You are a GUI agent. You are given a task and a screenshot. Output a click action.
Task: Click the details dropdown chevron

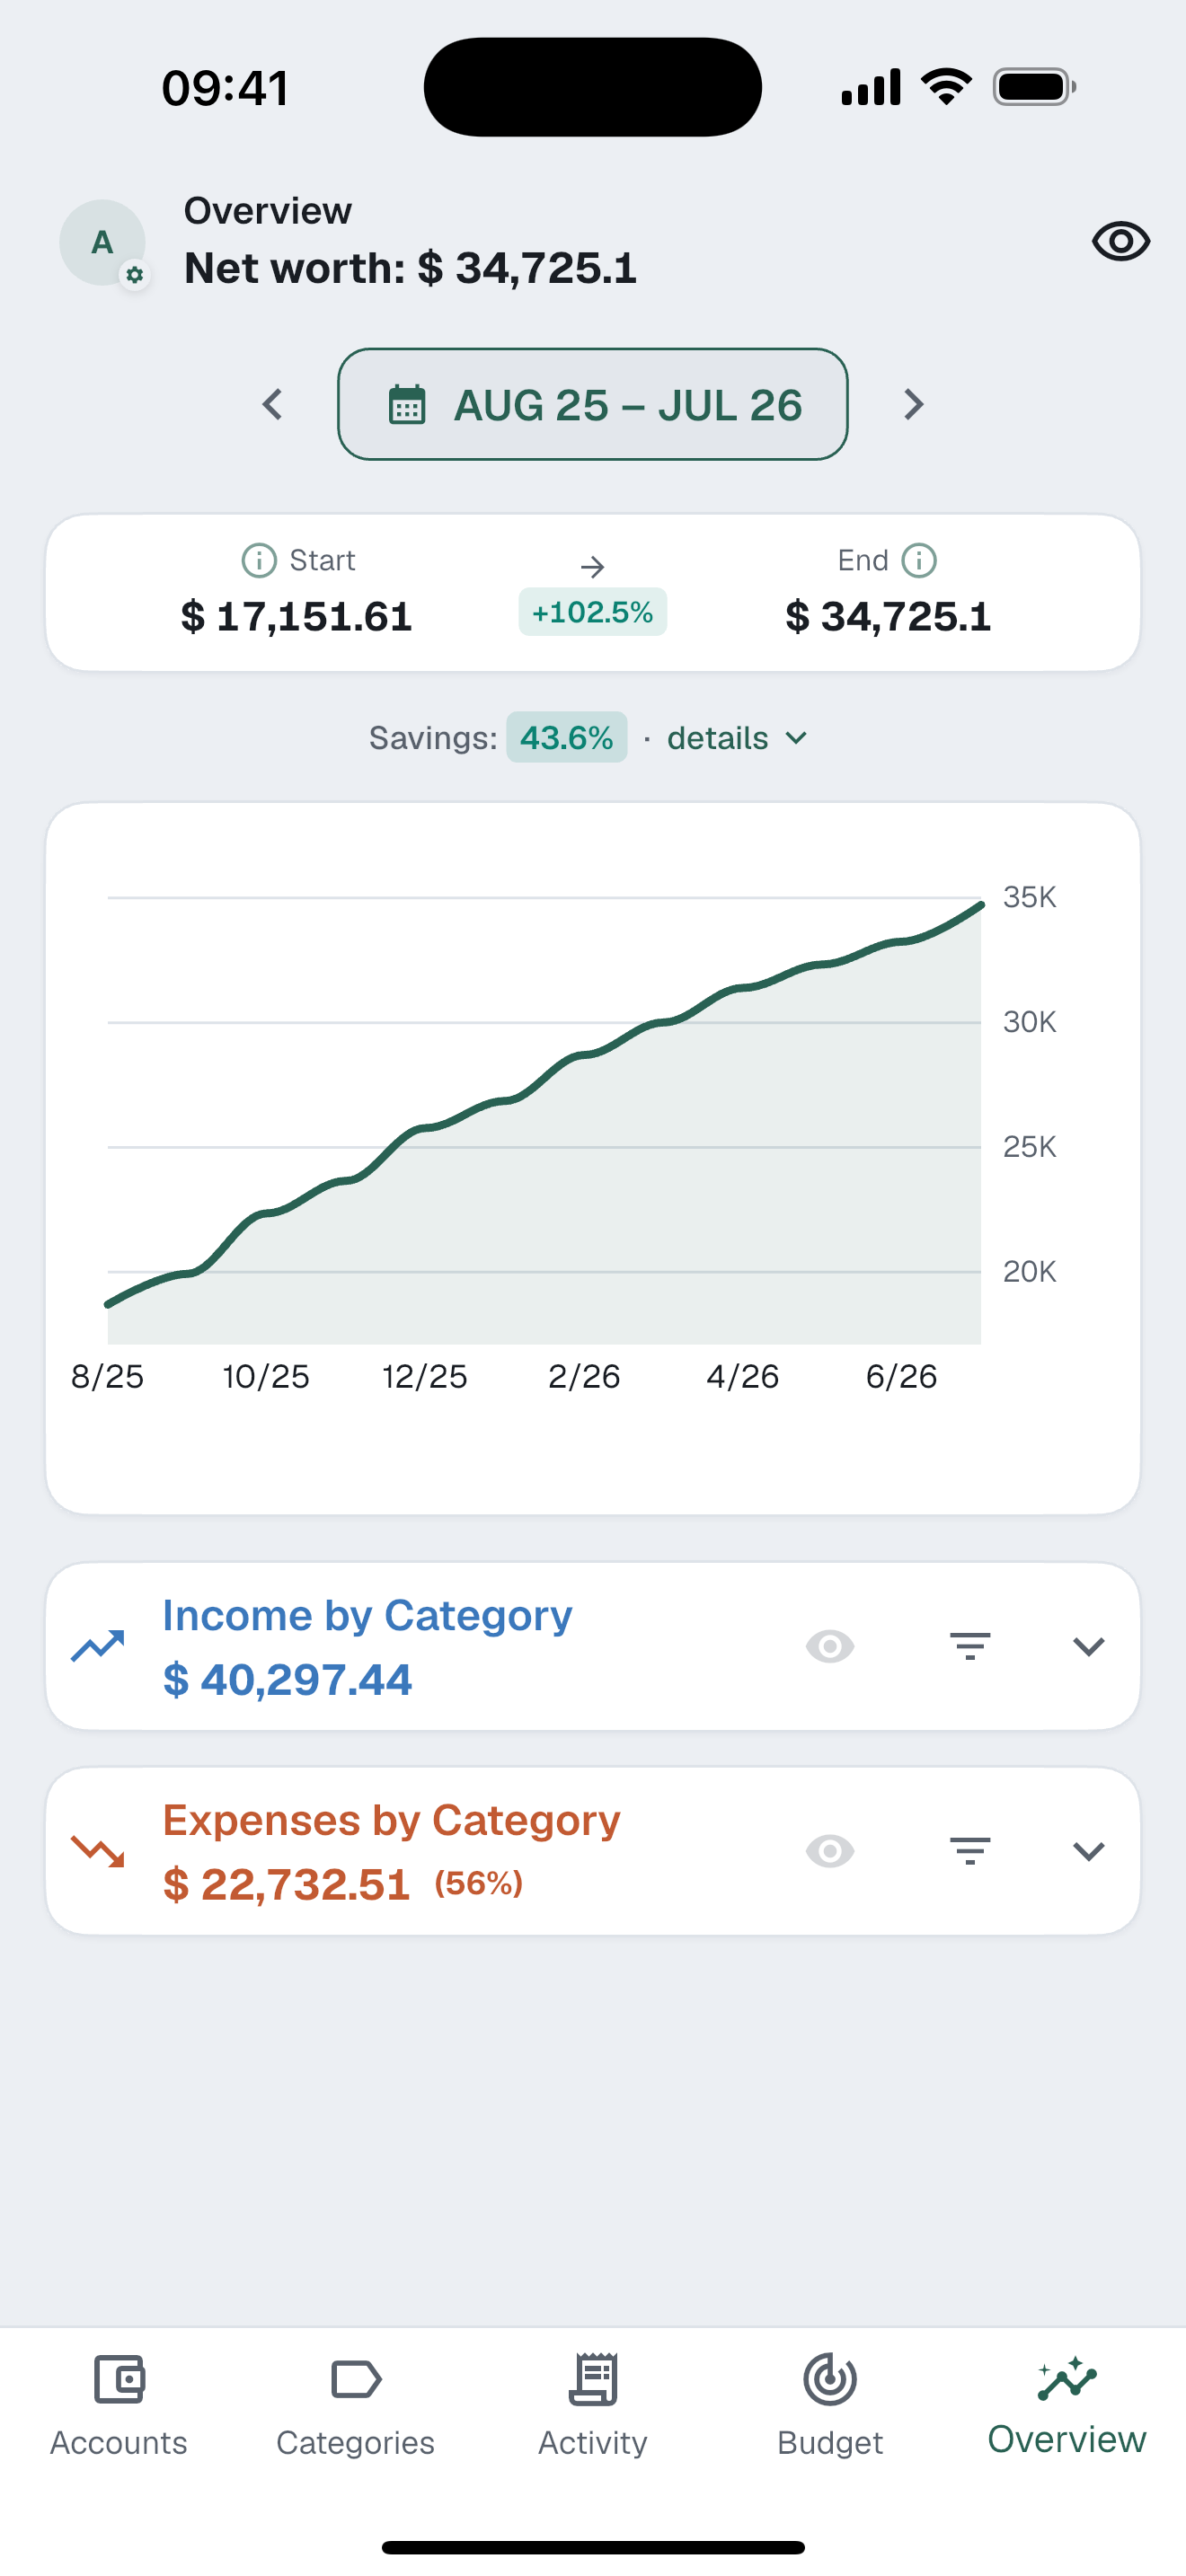[796, 738]
